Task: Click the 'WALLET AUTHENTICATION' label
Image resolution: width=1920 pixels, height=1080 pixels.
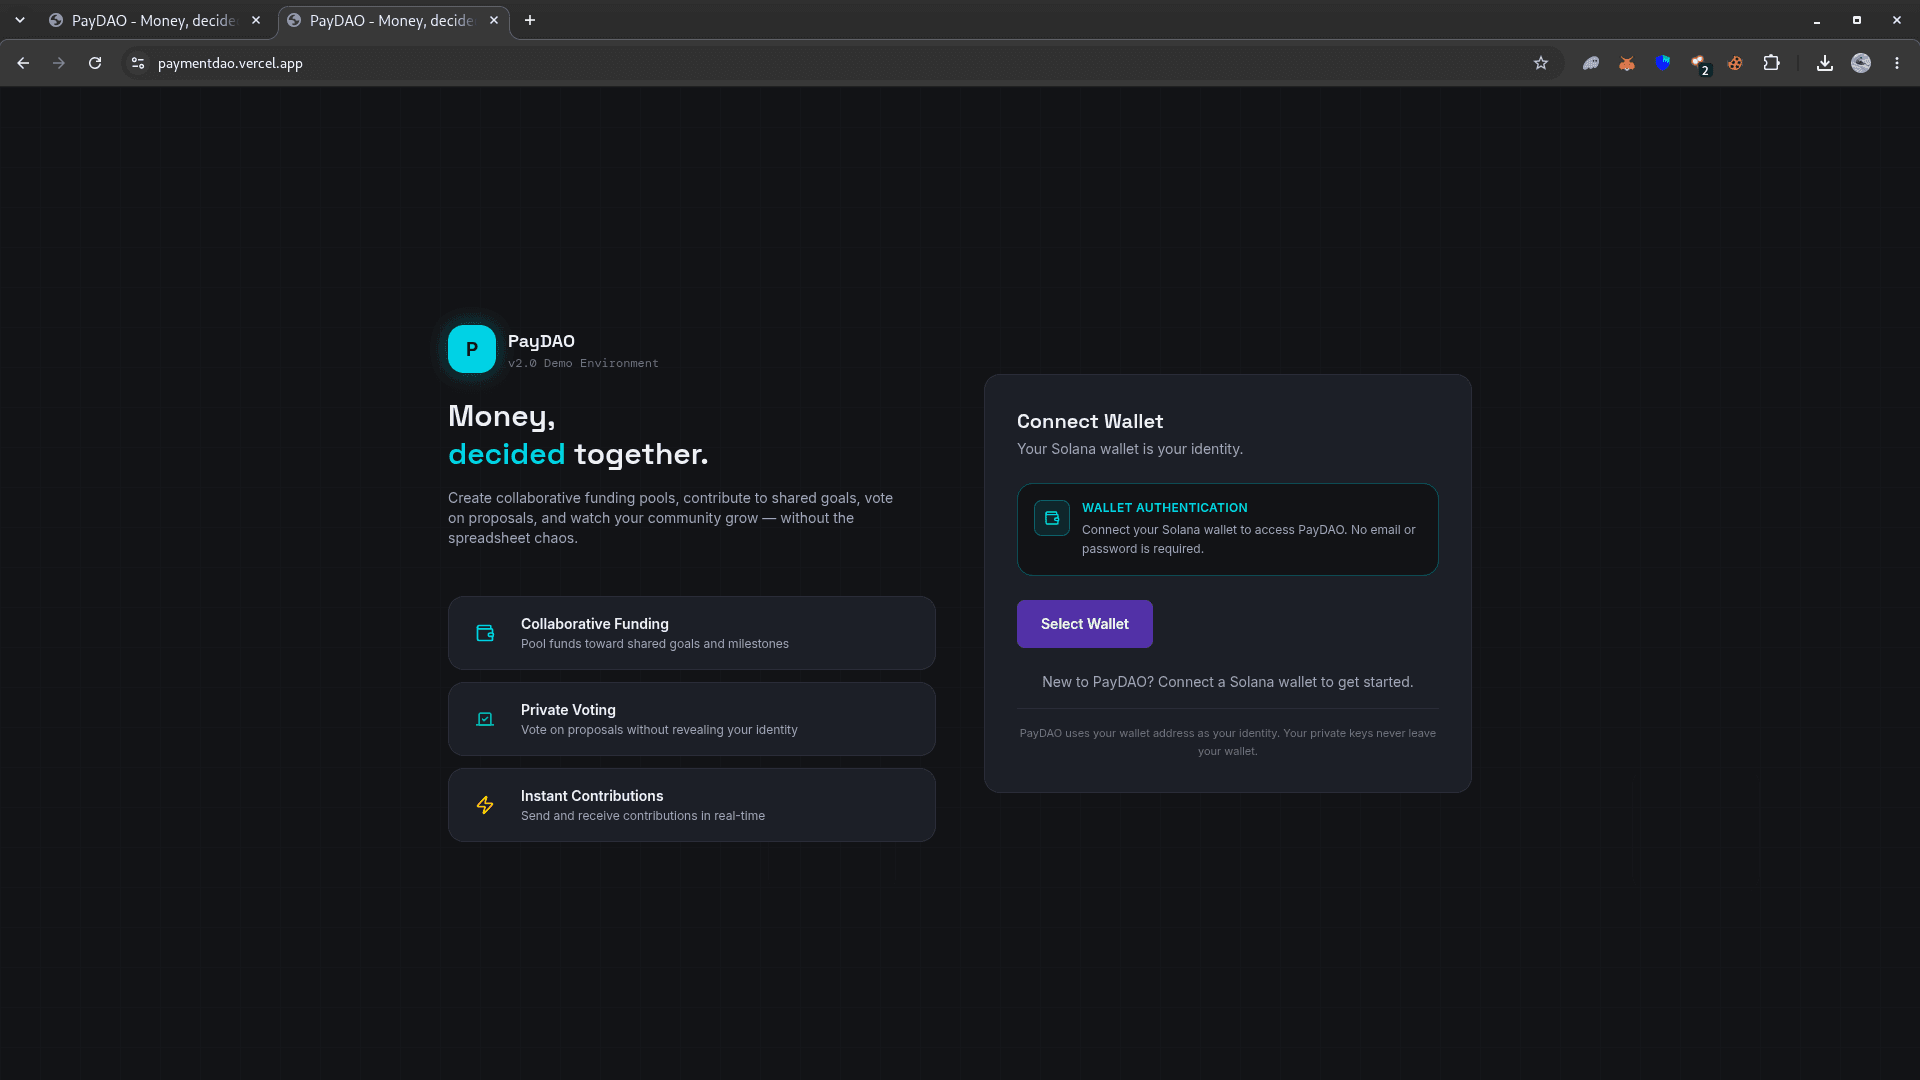Action: 1164,508
